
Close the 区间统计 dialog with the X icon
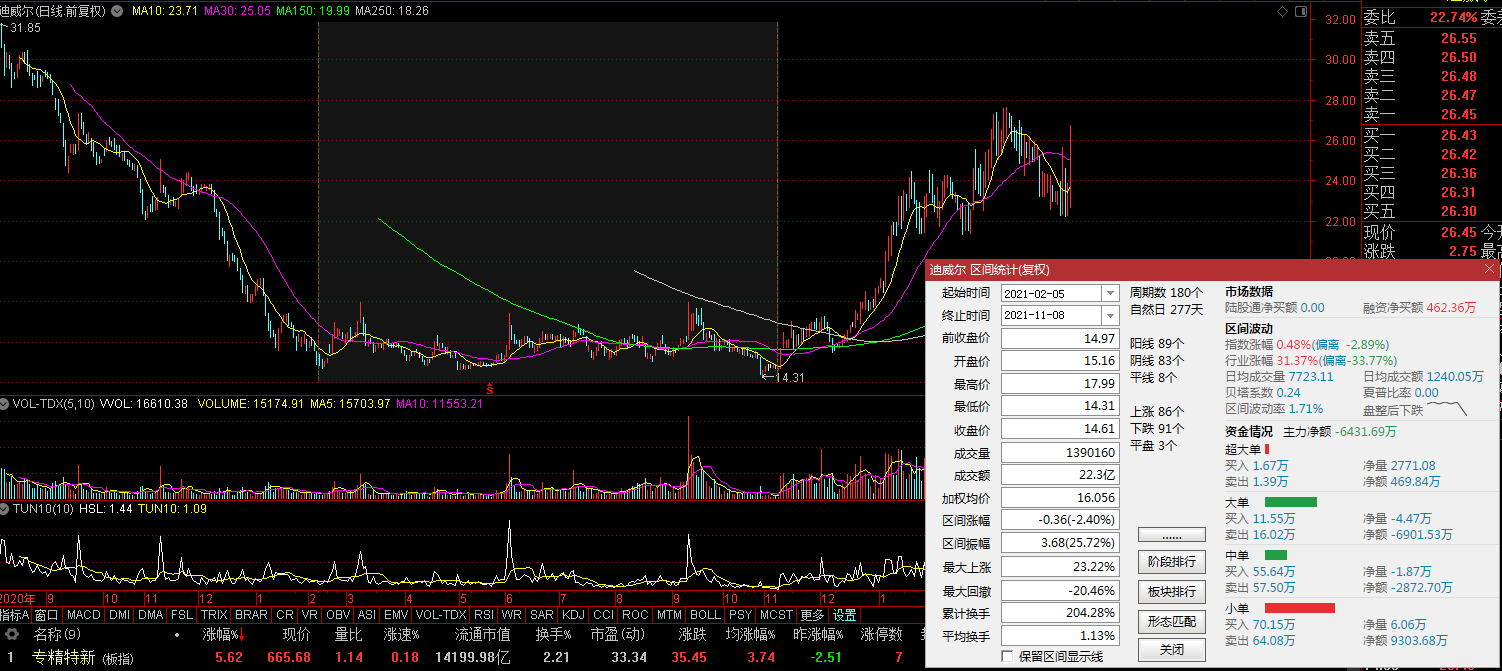[x=1489, y=270]
